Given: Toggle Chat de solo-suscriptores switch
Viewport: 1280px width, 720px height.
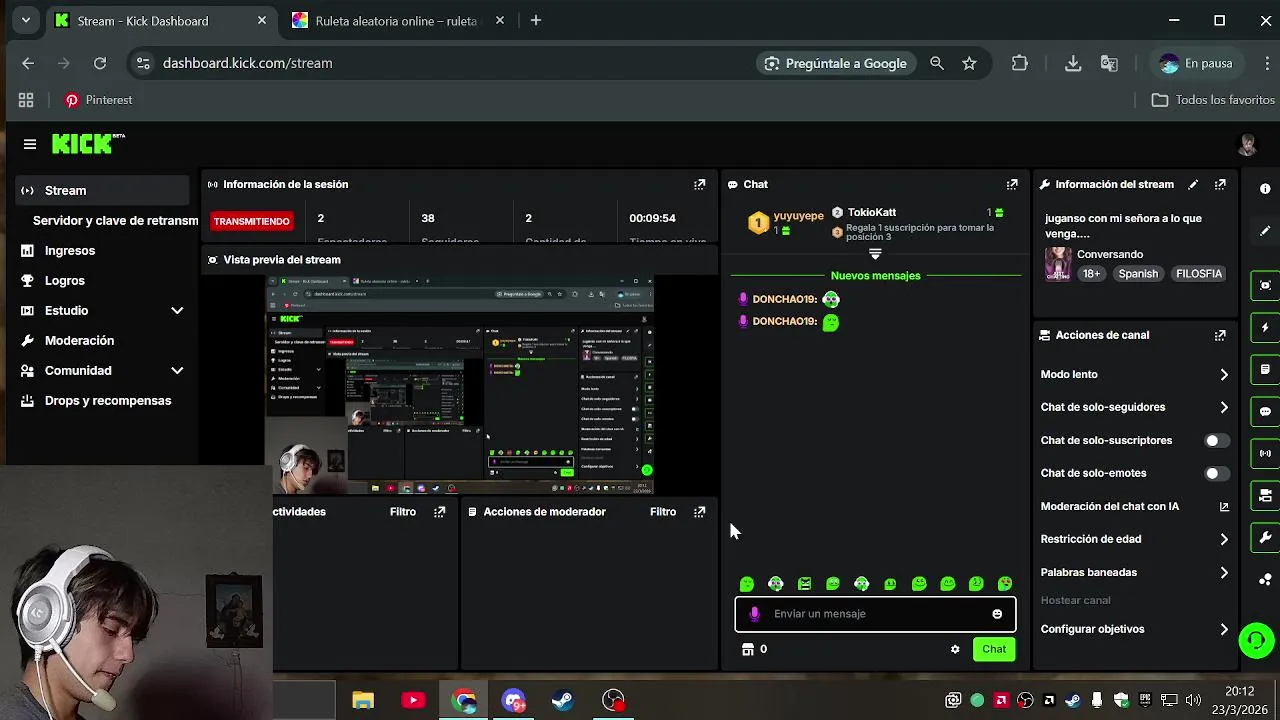Looking at the screenshot, I should (x=1216, y=440).
